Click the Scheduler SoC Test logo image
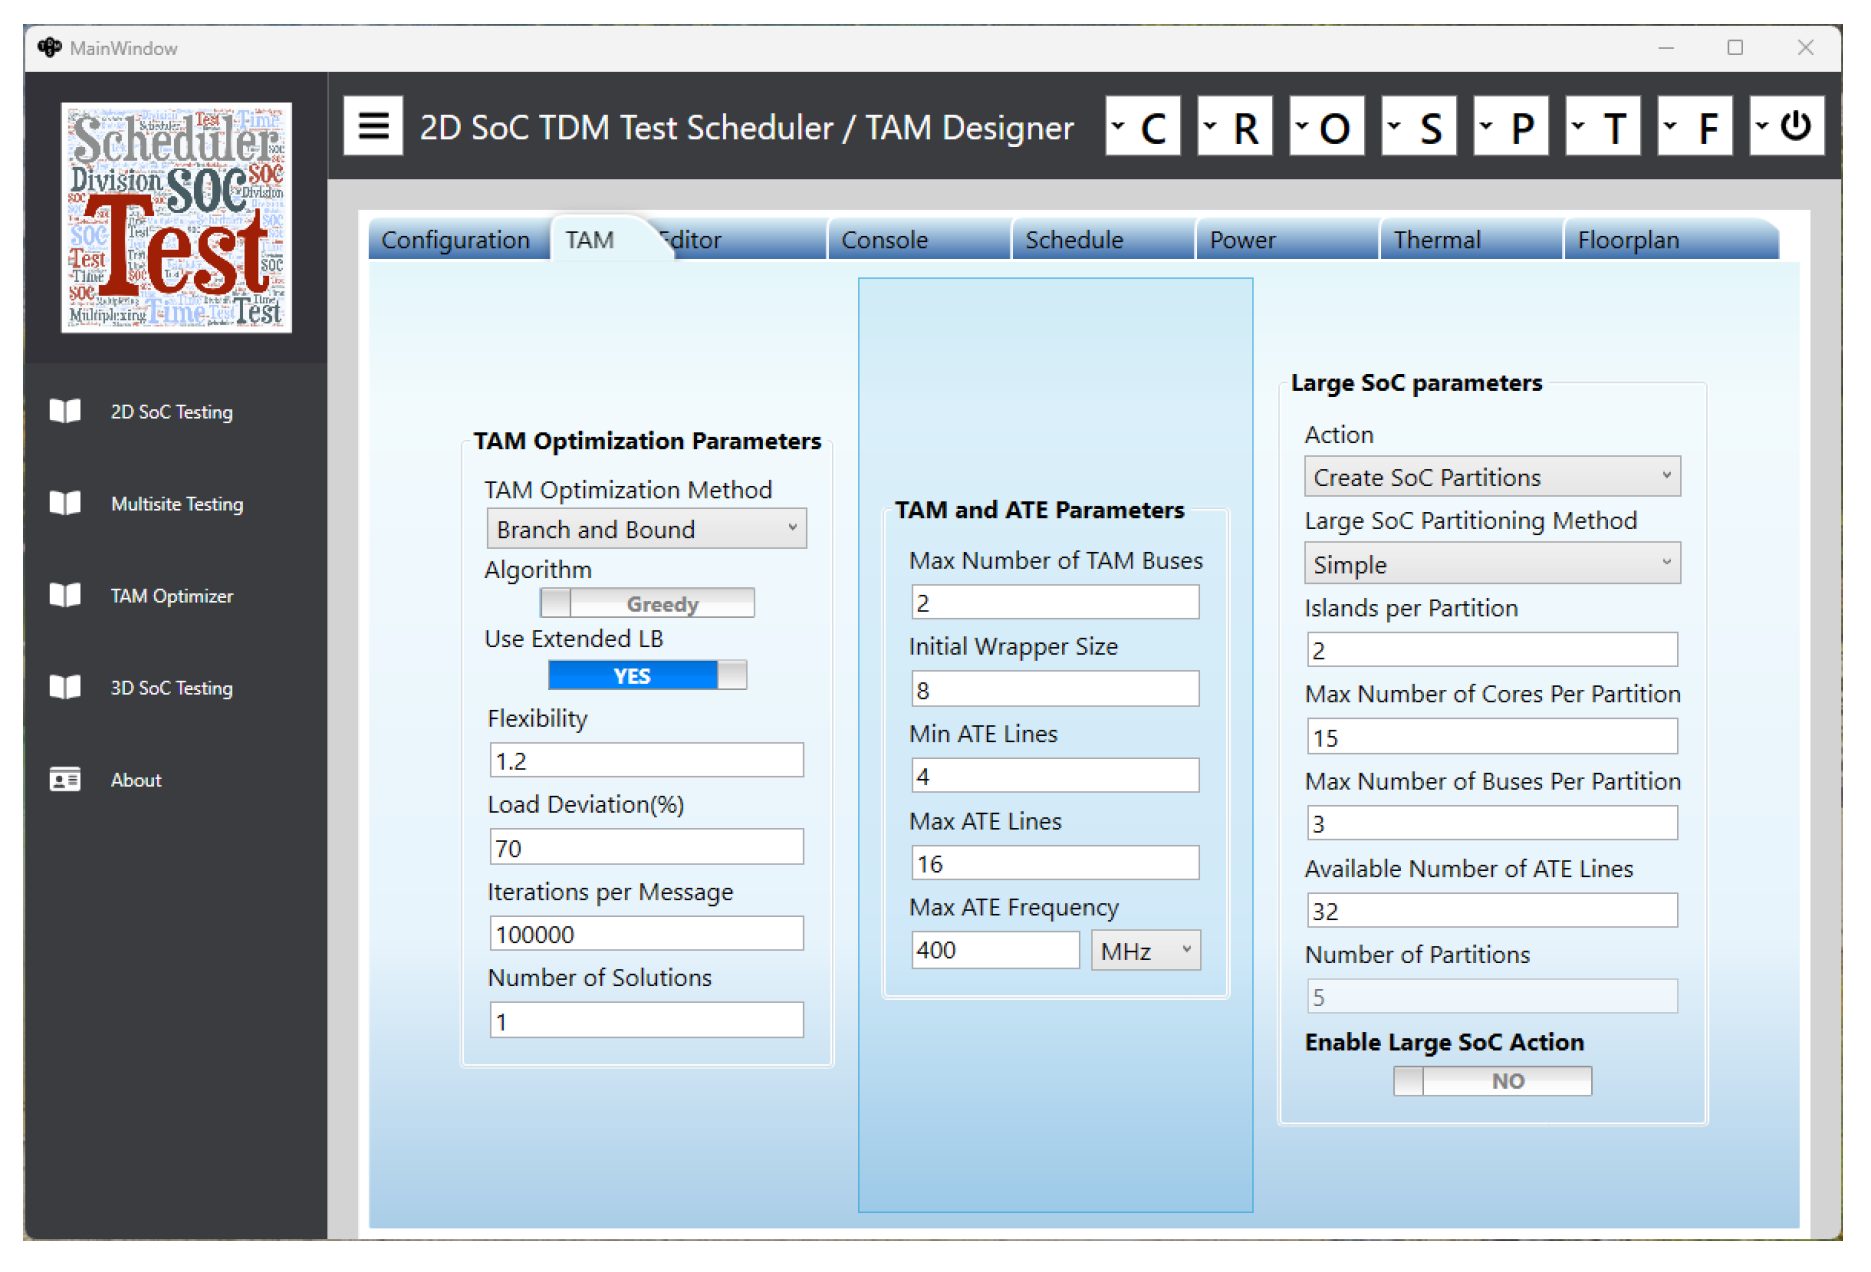Screen dimensions: 1871x1272 (x=176, y=217)
